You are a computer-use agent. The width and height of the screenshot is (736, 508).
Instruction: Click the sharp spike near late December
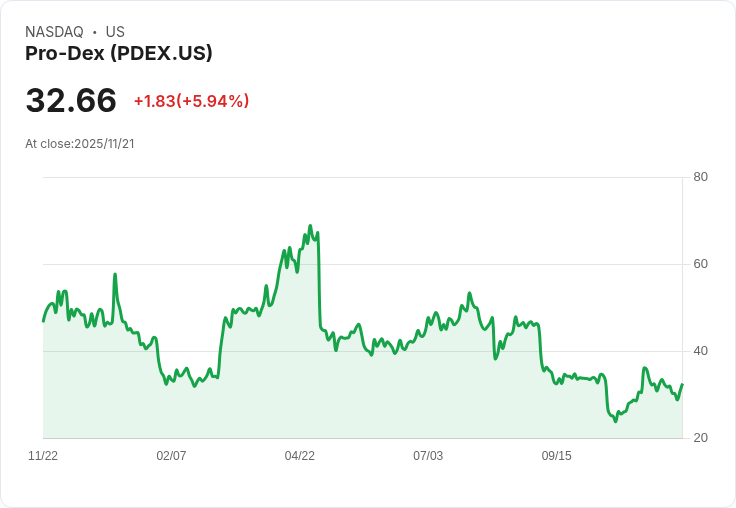pyautogui.click(x=115, y=274)
